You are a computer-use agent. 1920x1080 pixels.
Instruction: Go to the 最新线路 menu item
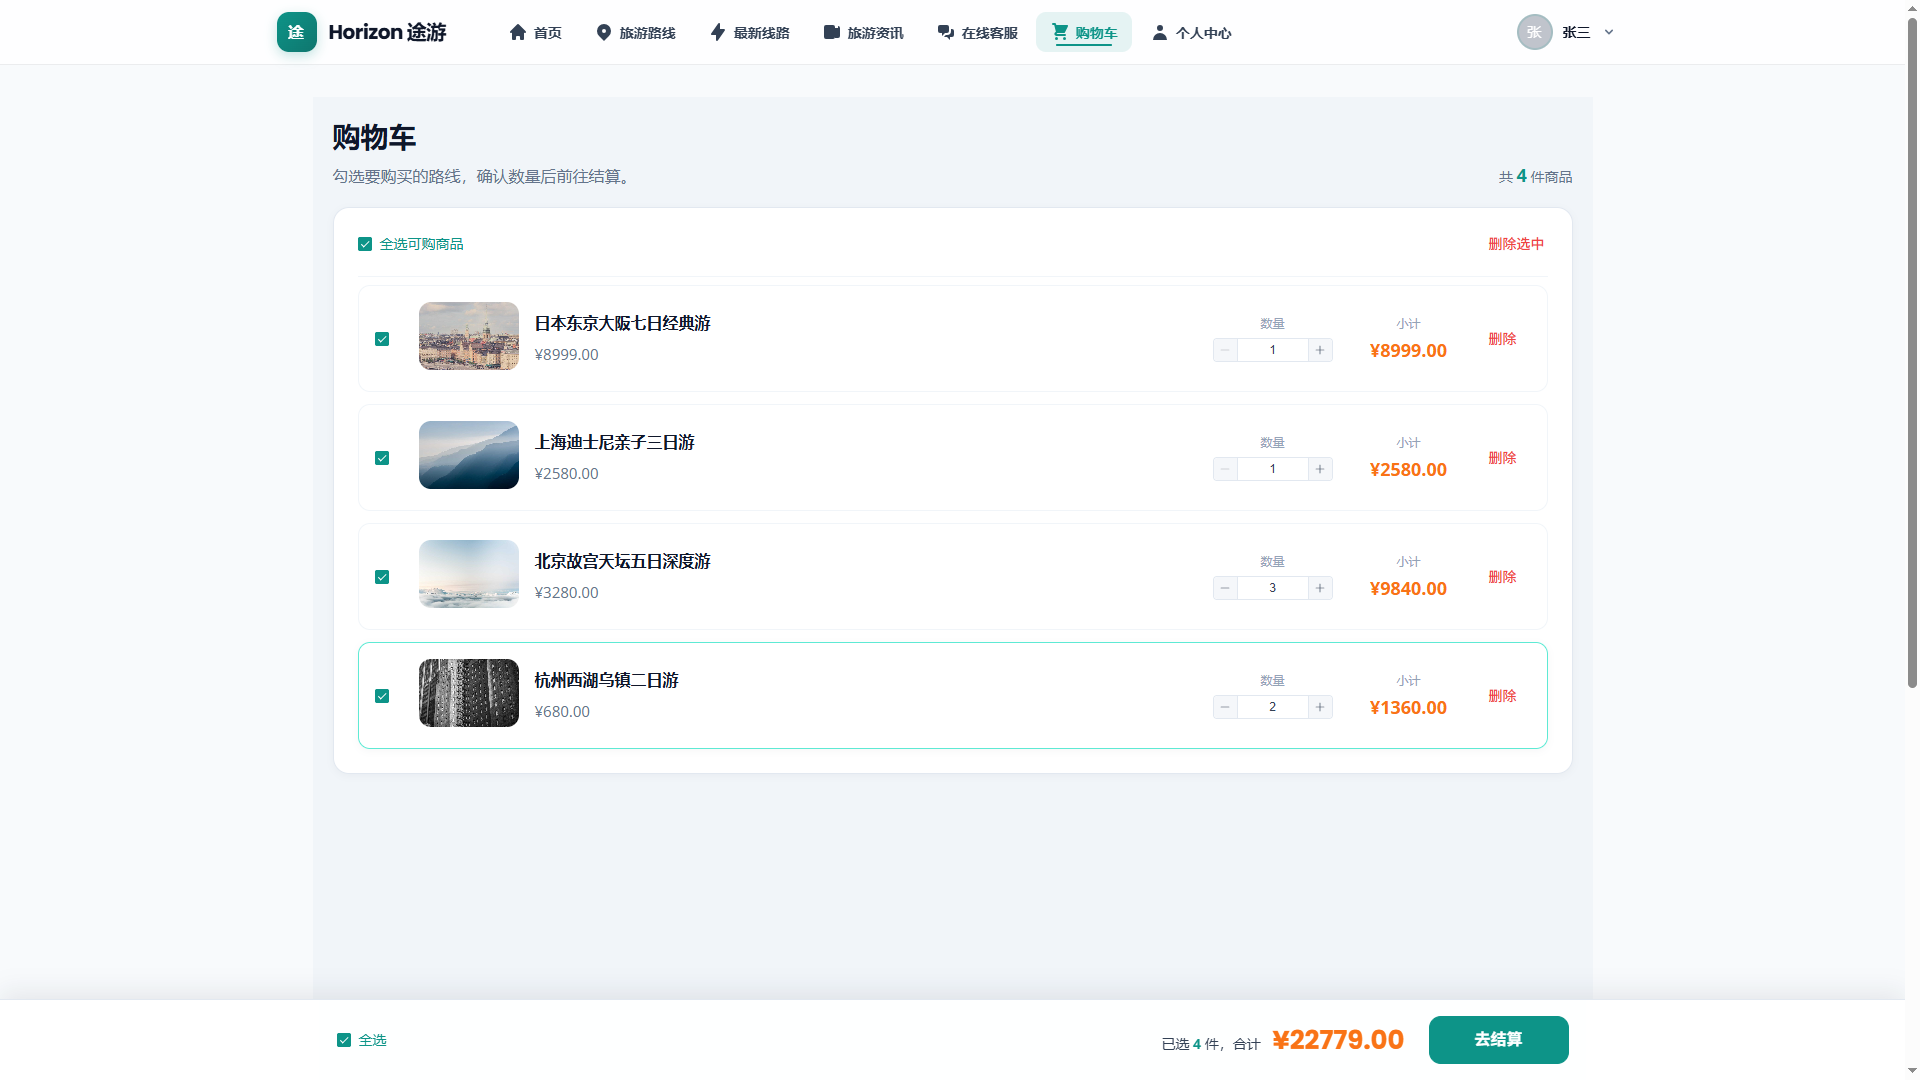(x=750, y=32)
